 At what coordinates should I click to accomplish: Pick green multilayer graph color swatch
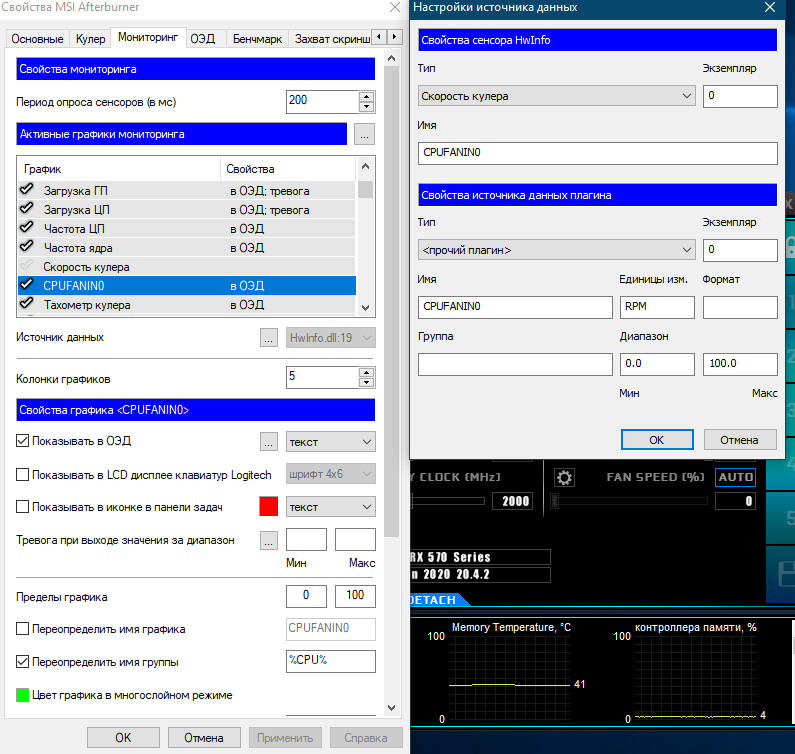pyautogui.click(x=22, y=695)
